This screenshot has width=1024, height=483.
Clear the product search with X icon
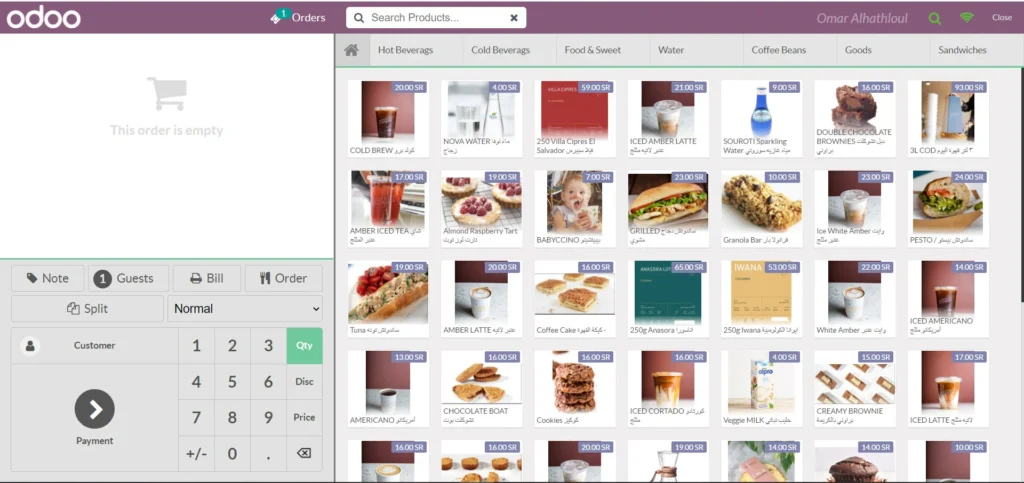coord(514,18)
